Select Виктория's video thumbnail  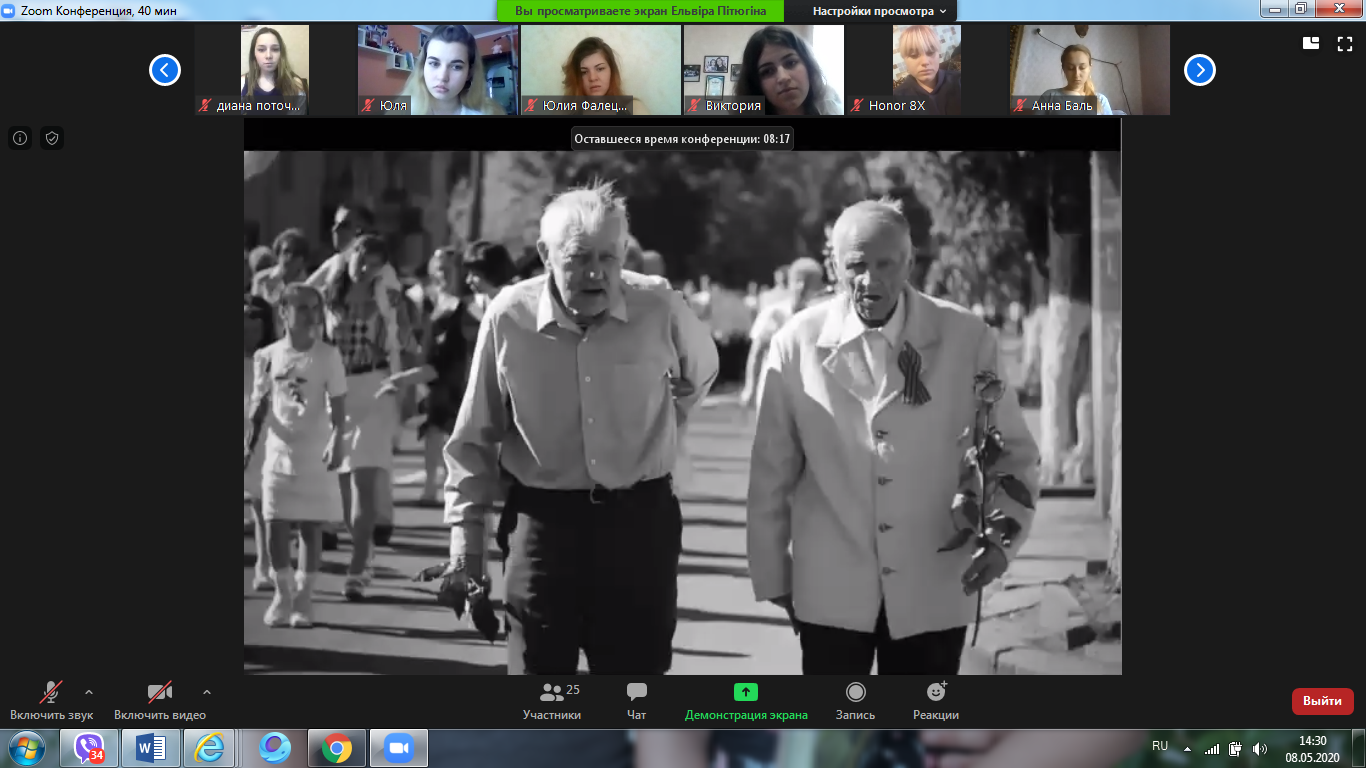(x=763, y=70)
